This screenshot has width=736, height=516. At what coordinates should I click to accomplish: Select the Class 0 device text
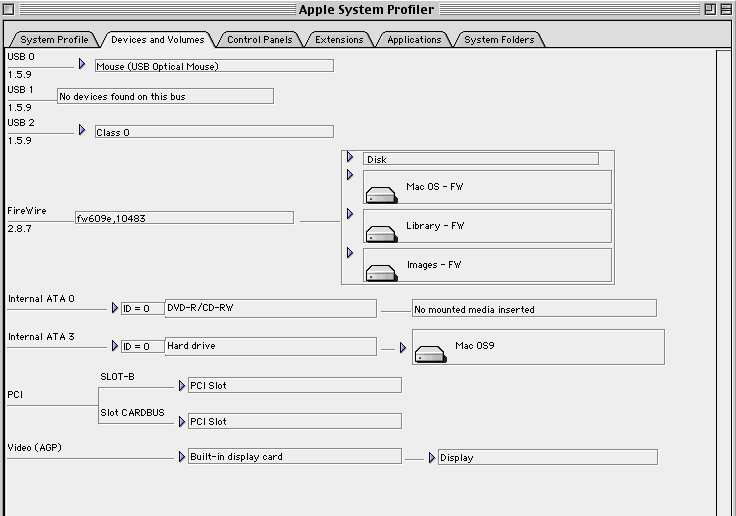click(113, 133)
